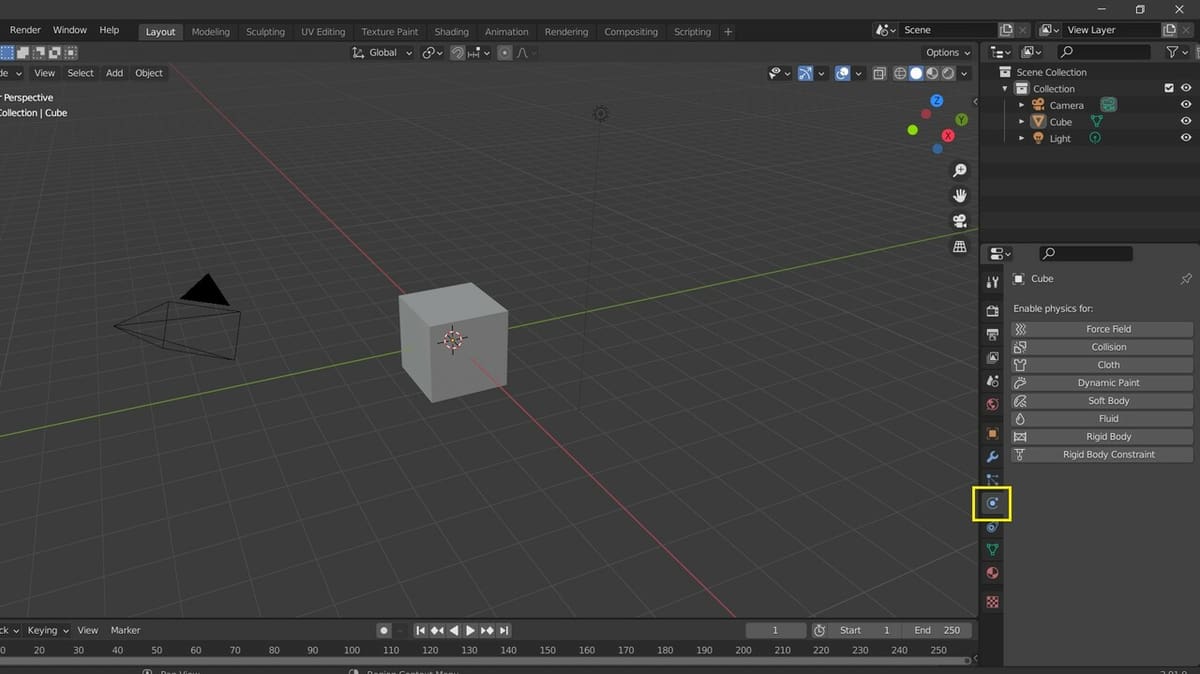Screen dimensions: 1200x674
Task: Switch to Modeling workspace tab
Action: tap(210, 32)
